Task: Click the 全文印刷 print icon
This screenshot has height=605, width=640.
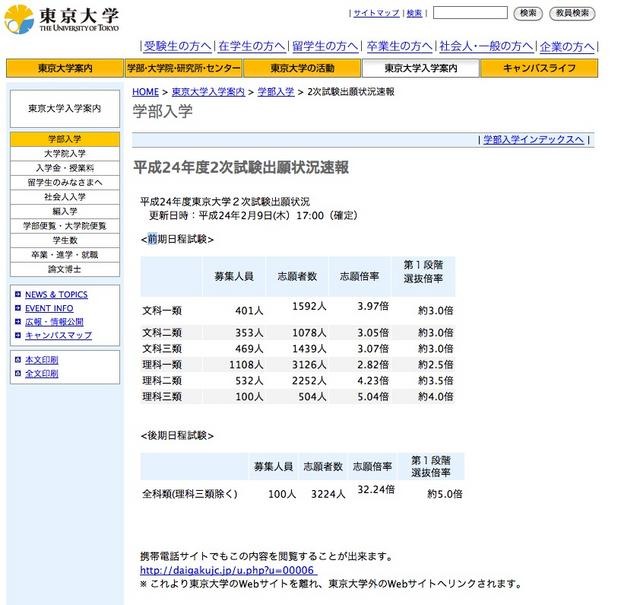Action: pyautogui.click(x=18, y=373)
